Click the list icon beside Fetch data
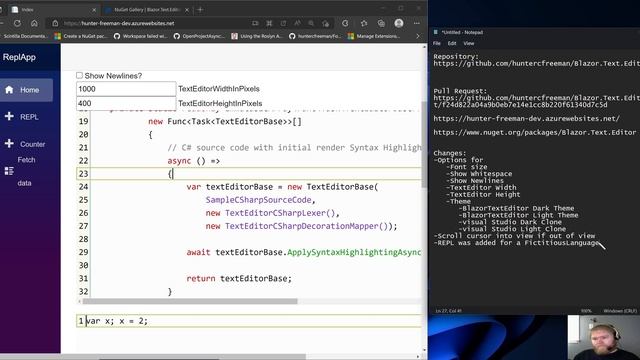 (x=9, y=171)
